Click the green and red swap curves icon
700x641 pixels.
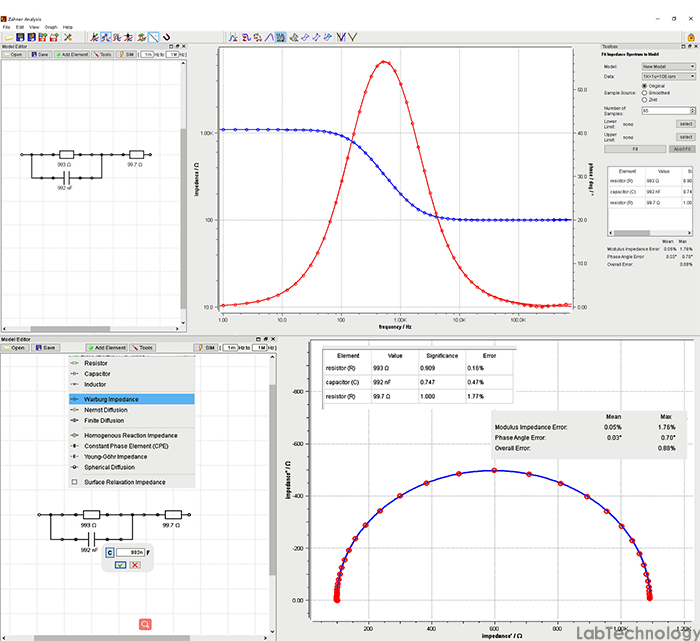tap(142, 37)
